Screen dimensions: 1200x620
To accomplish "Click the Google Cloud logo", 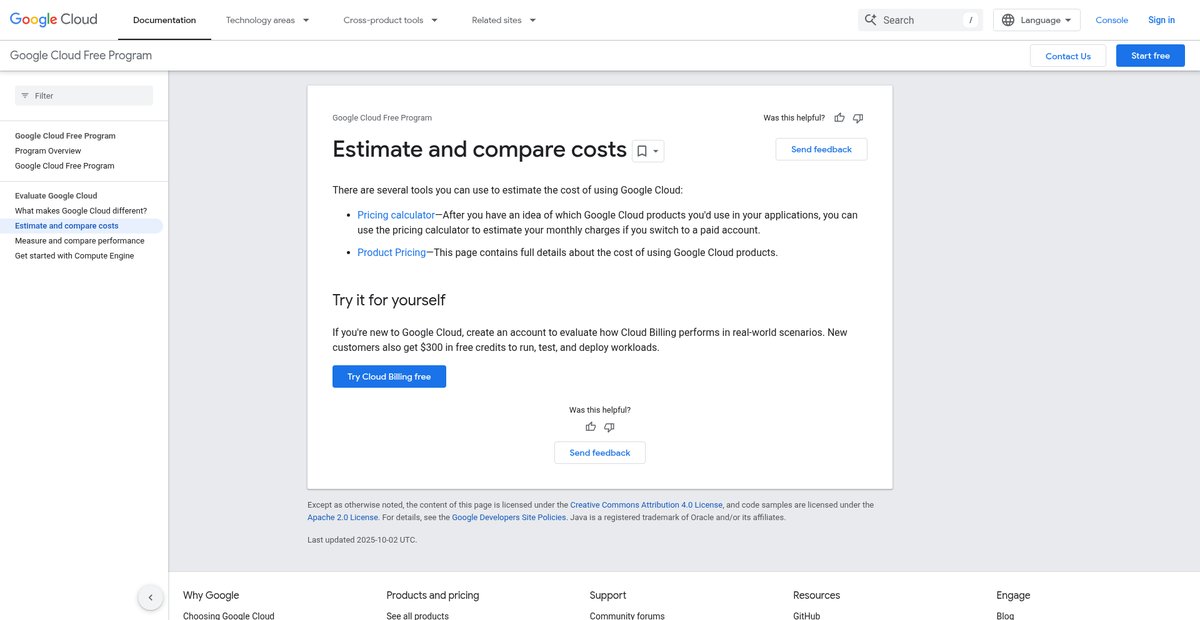I will [54, 19].
